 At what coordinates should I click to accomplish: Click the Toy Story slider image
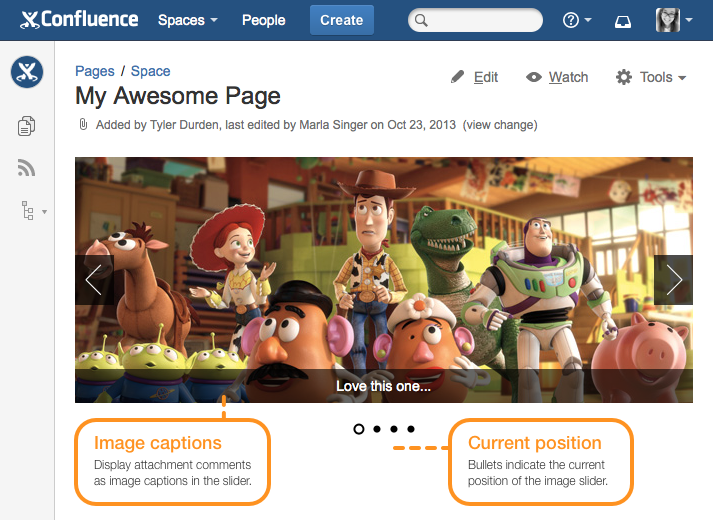(x=384, y=280)
